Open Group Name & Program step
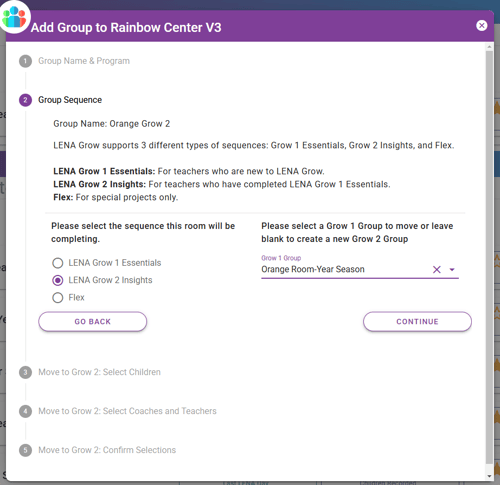Viewport: 500px width, 485px height. 84,61
